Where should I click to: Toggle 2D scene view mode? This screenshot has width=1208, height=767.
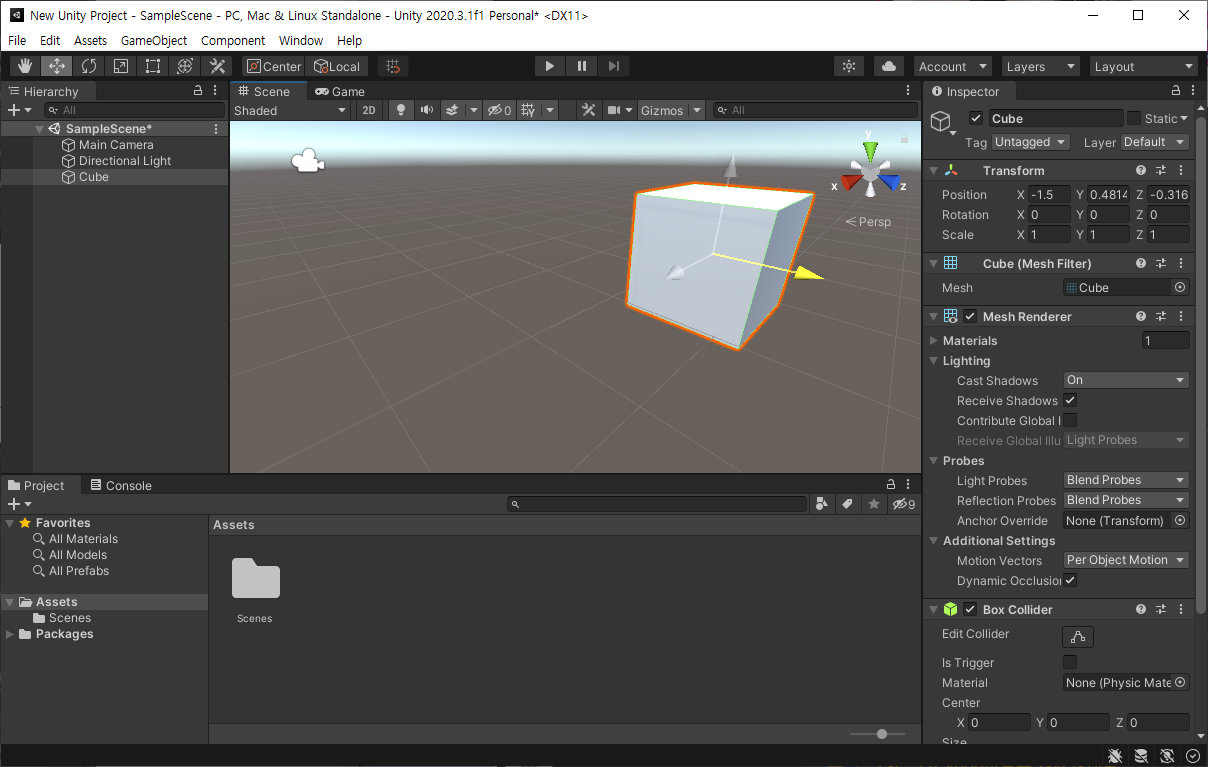pos(369,110)
